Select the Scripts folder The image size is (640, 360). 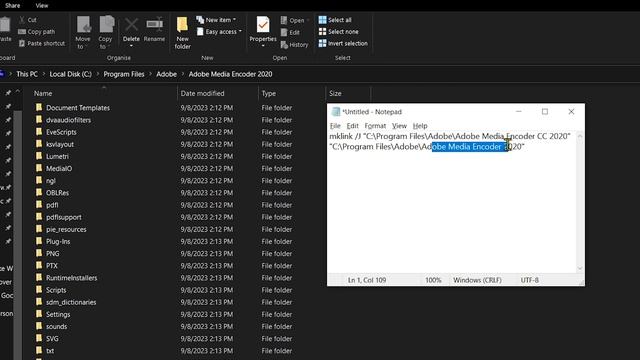point(56,290)
